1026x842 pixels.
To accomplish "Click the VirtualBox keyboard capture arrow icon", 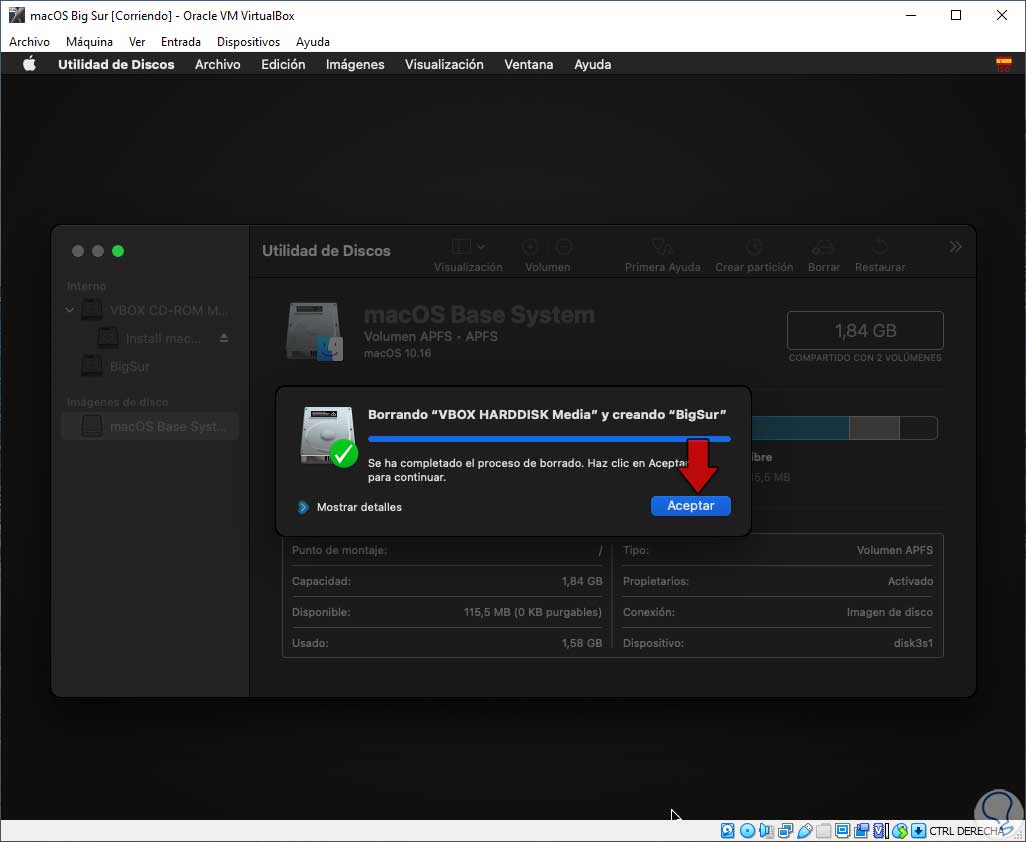I will coord(918,831).
